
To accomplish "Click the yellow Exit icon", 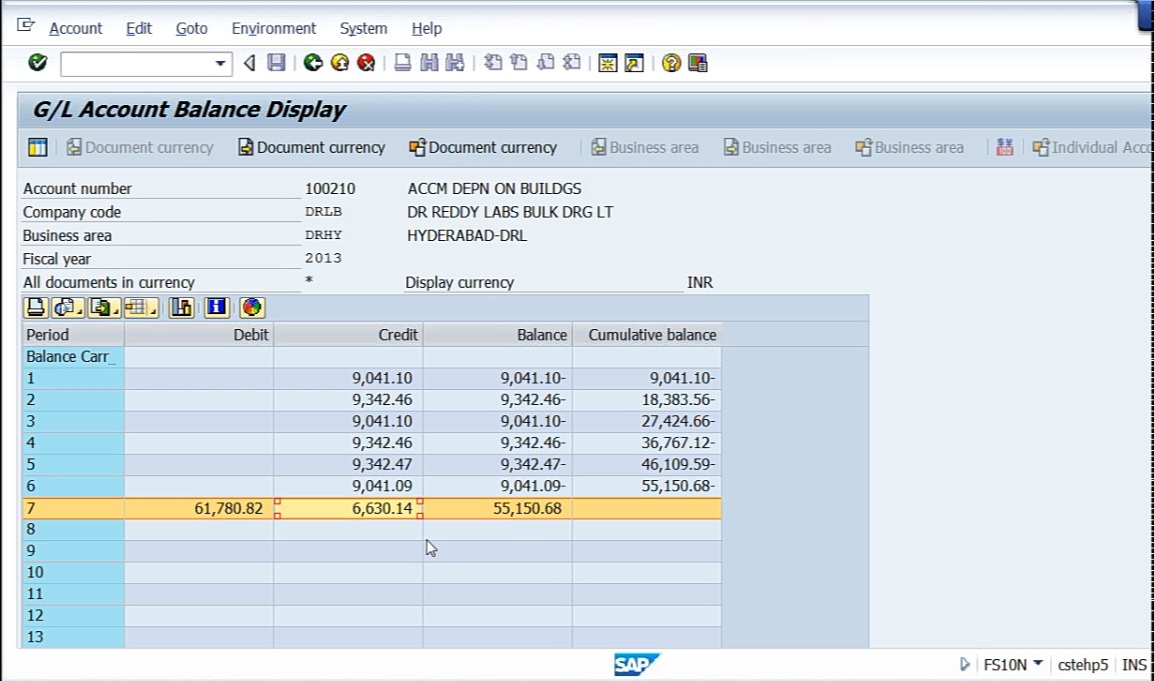I will [340, 63].
